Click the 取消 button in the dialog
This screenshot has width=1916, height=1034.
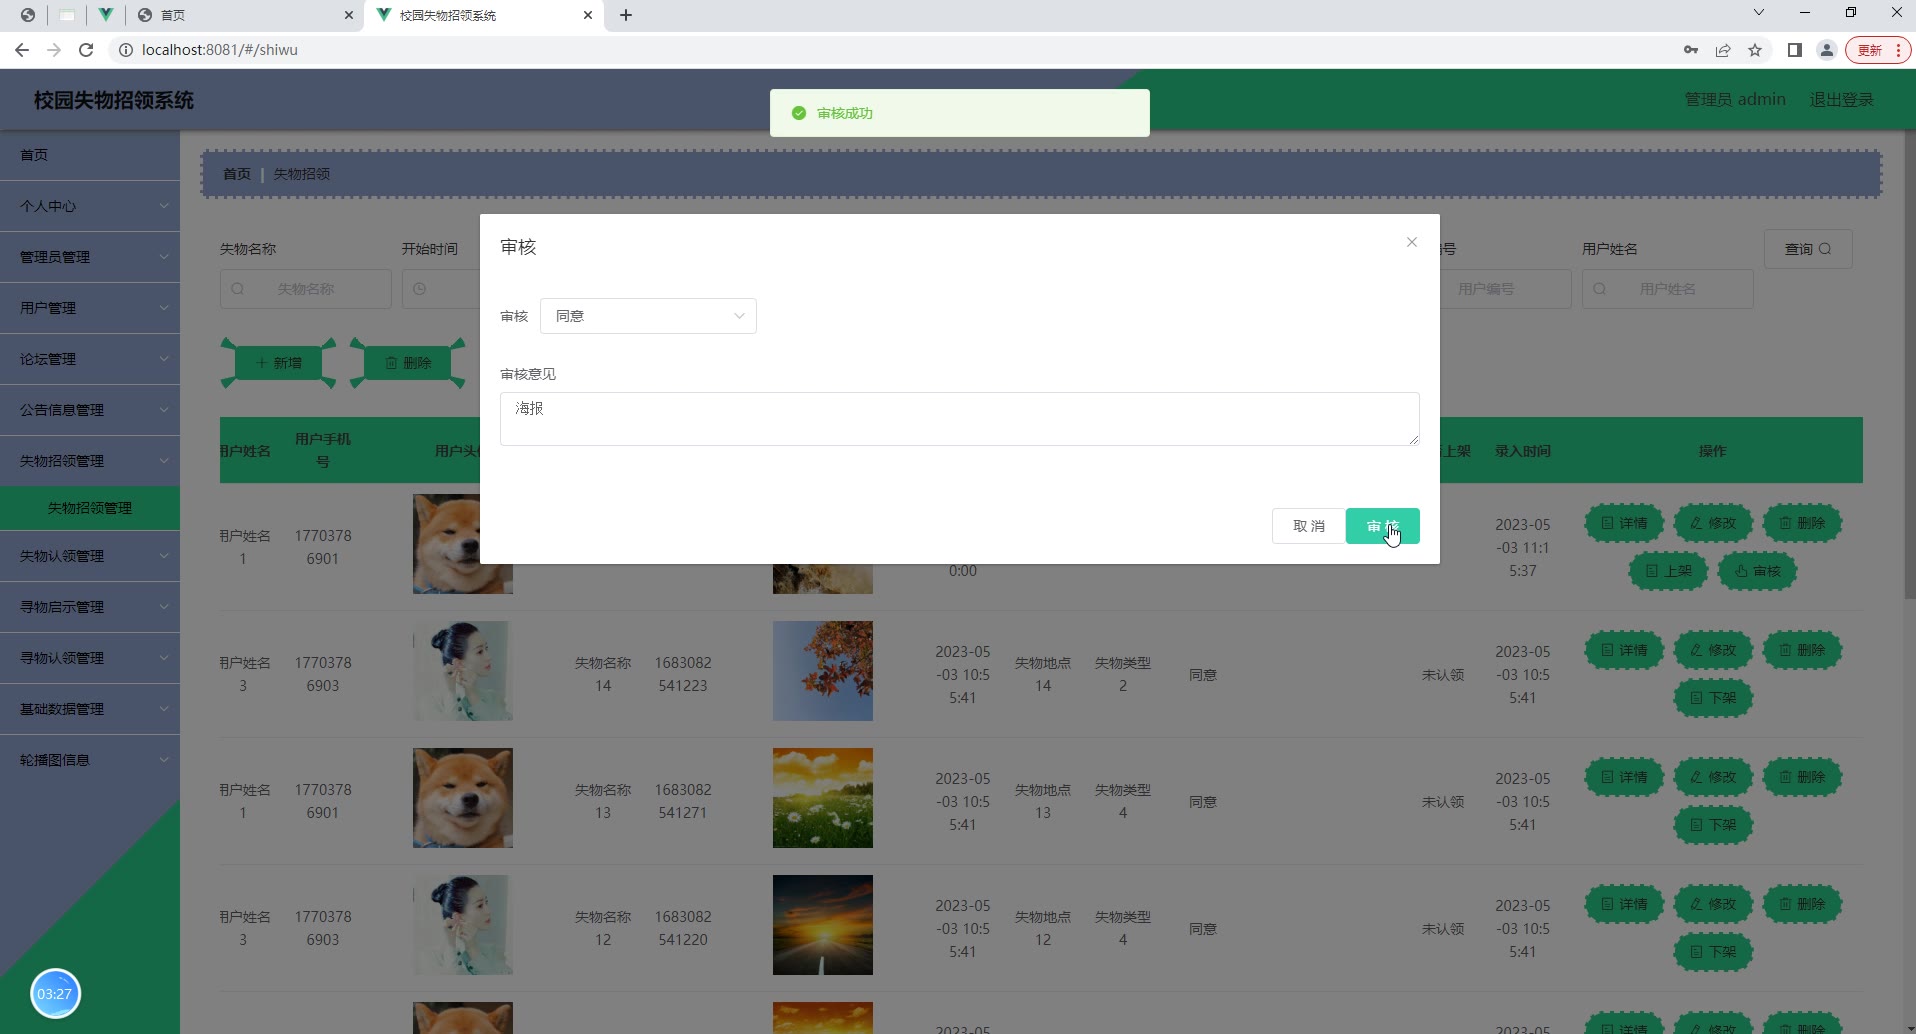pyautogui.click(x=1308, y=526)
